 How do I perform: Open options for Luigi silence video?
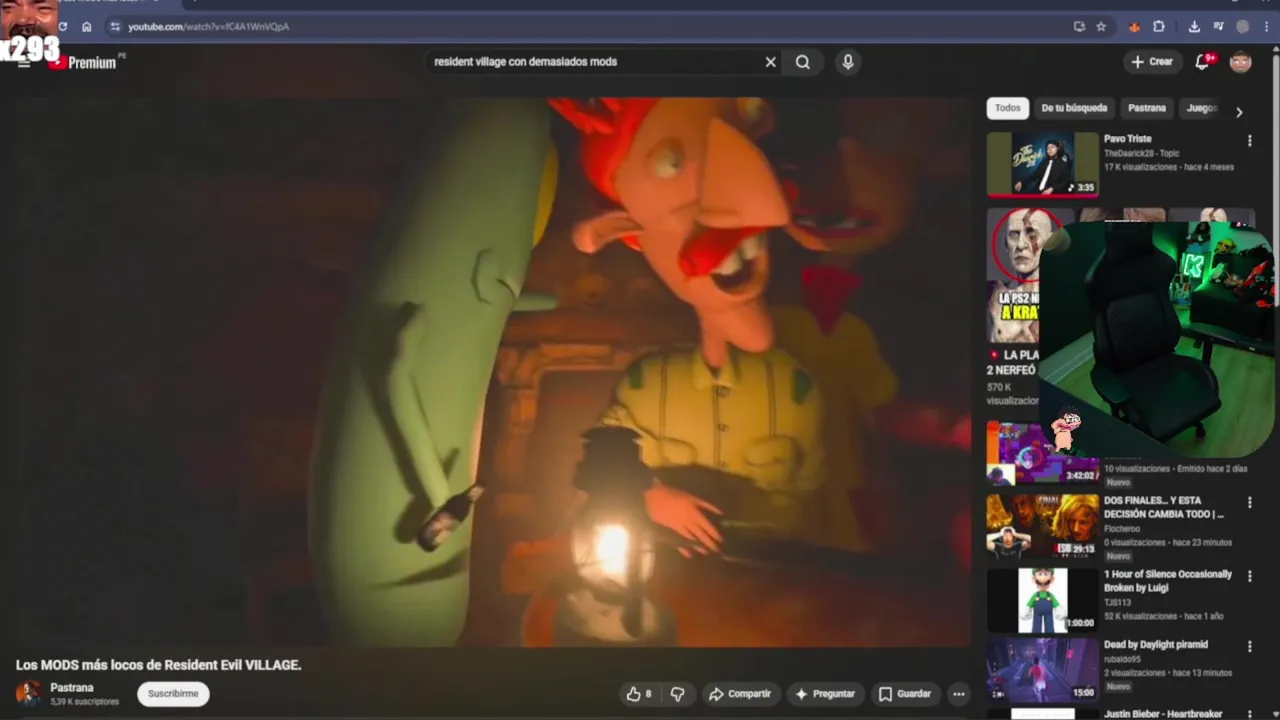pyautogui.click(x=1249, y=577)
